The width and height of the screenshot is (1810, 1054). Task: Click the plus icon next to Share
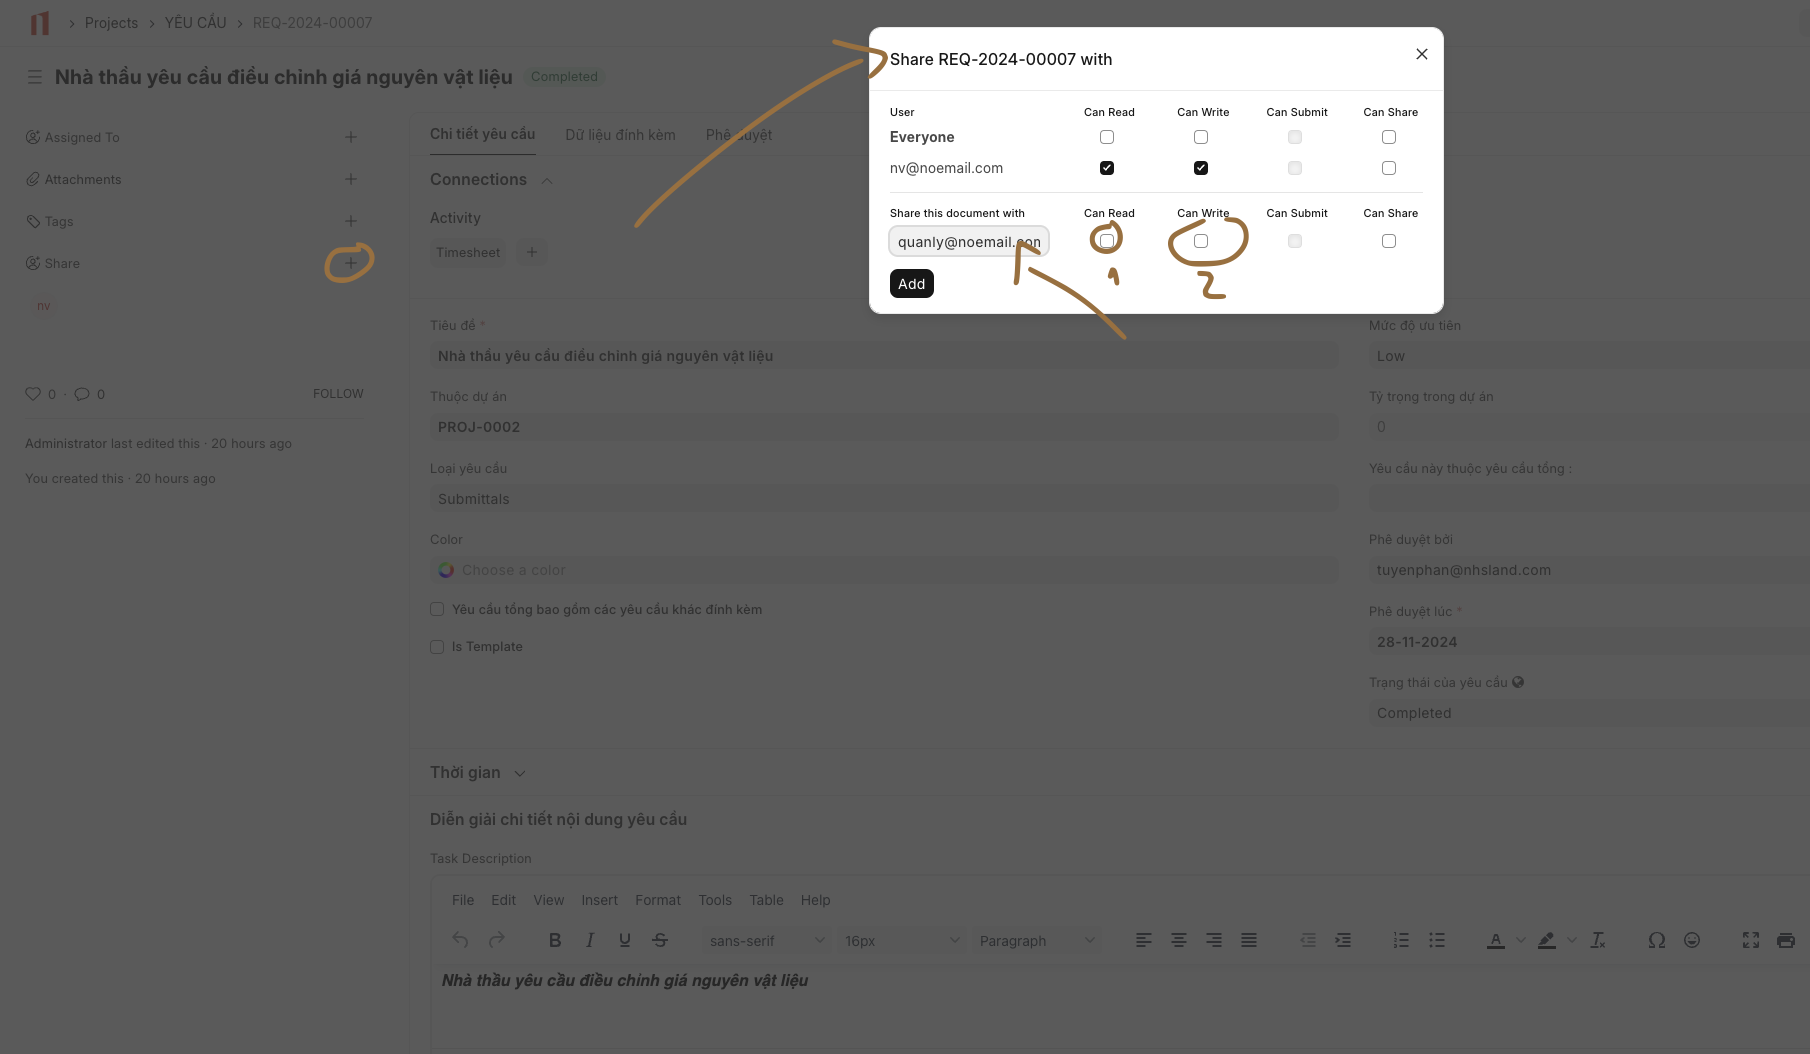point(350,263)
